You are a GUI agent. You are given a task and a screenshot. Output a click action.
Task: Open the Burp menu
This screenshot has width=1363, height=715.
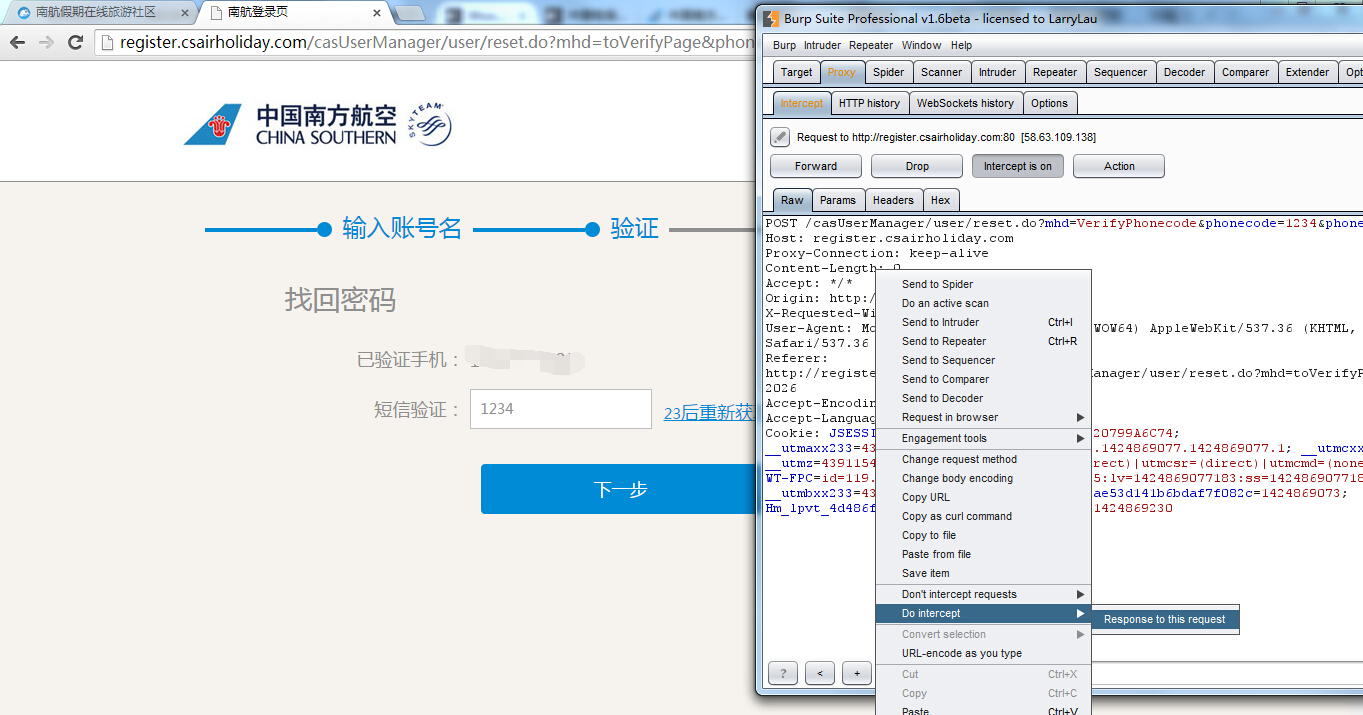tap(784, 45)
